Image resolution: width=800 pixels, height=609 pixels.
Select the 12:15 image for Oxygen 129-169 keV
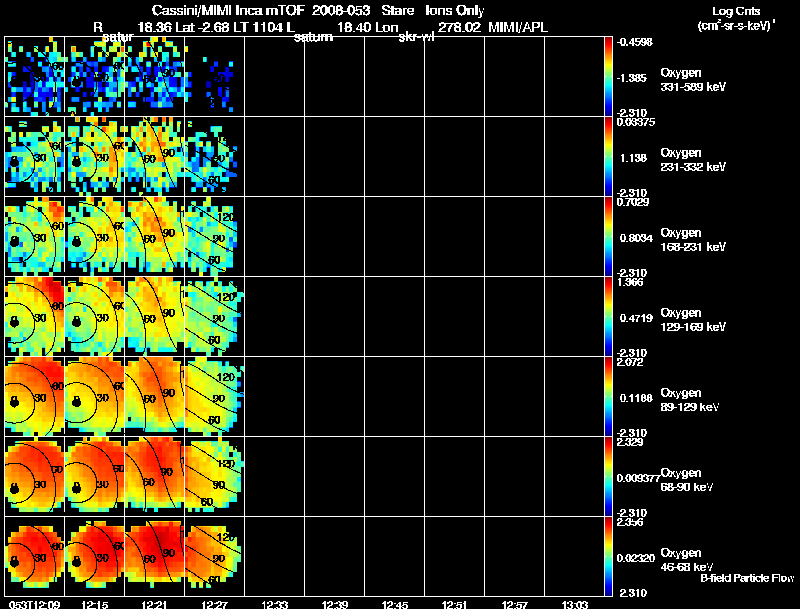coord(94,316)
